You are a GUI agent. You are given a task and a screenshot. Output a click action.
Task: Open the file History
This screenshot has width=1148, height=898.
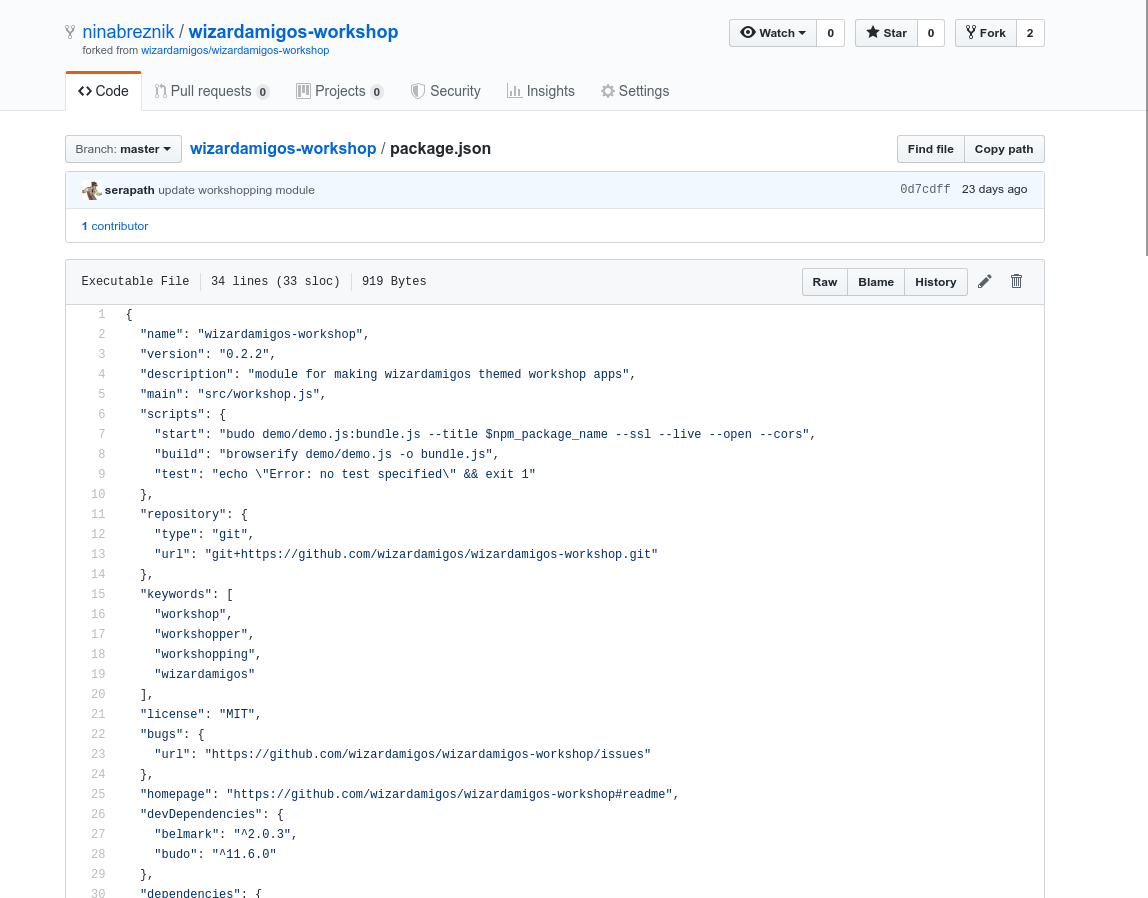[x=936, y=282]
